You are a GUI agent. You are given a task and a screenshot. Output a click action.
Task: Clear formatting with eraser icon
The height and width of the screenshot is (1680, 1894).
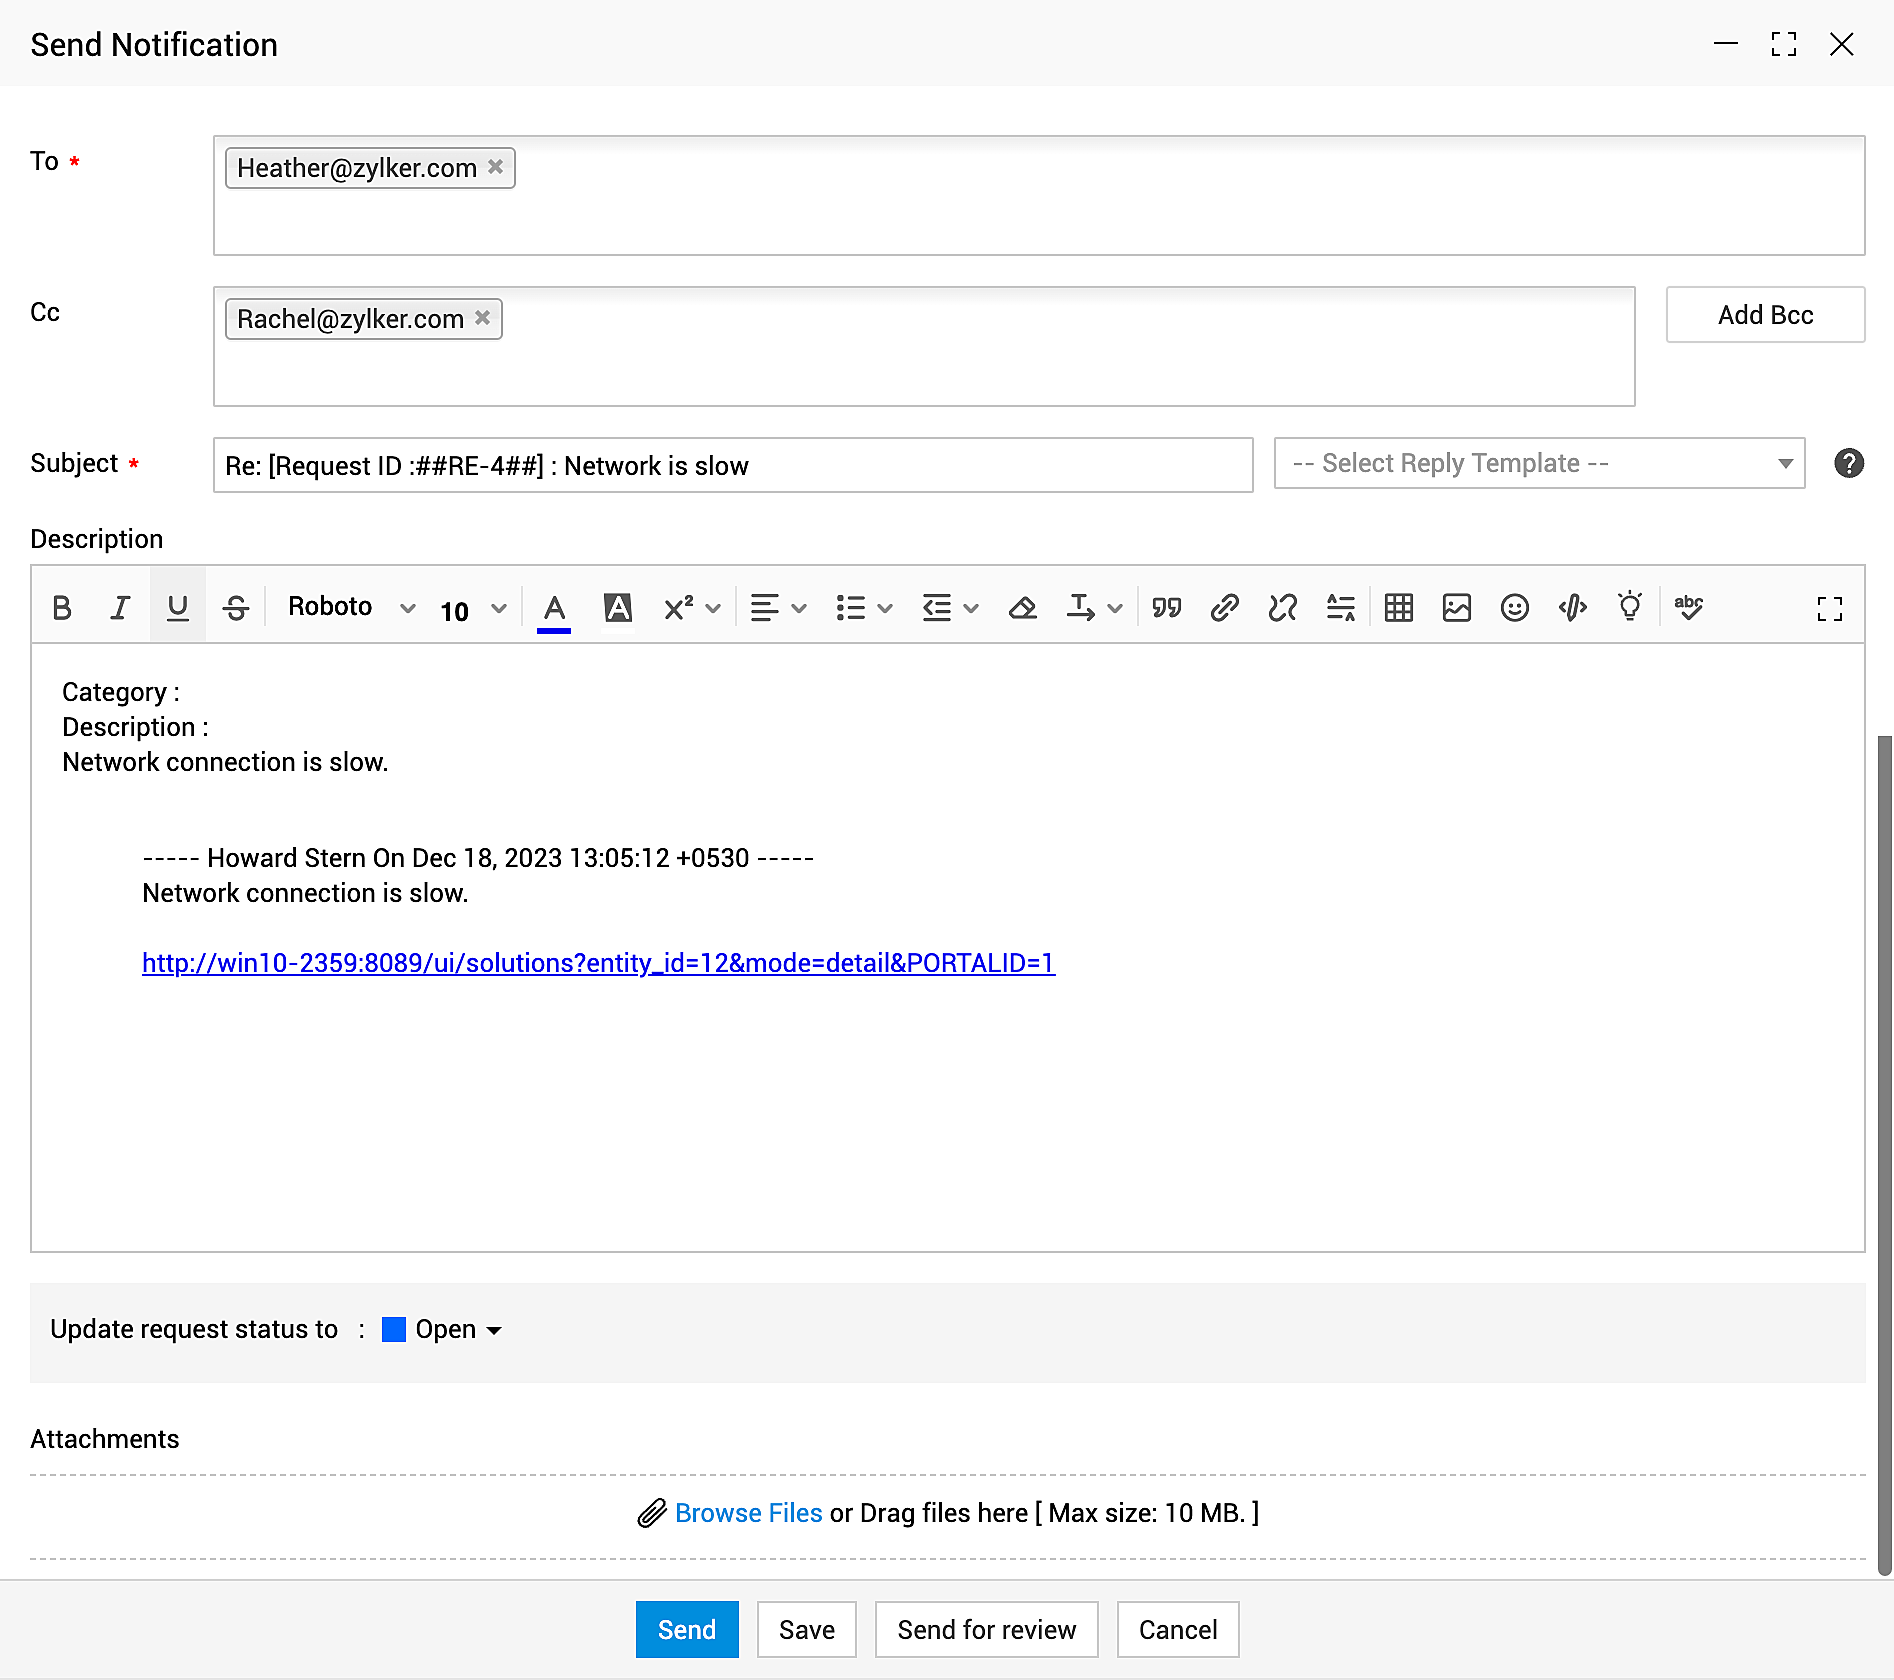click(x=1022, y=607)
